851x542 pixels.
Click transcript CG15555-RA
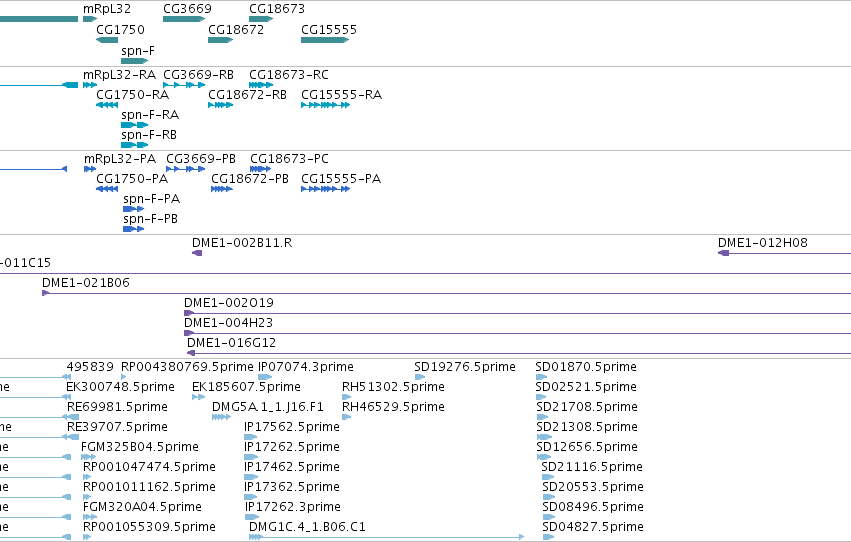click(x=341, y=95)
